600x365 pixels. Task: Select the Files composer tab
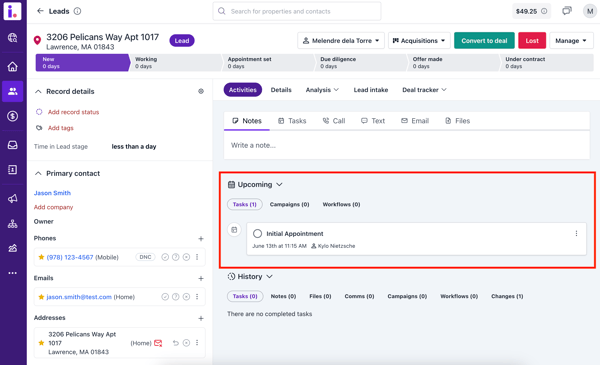[x=458, y=121]
